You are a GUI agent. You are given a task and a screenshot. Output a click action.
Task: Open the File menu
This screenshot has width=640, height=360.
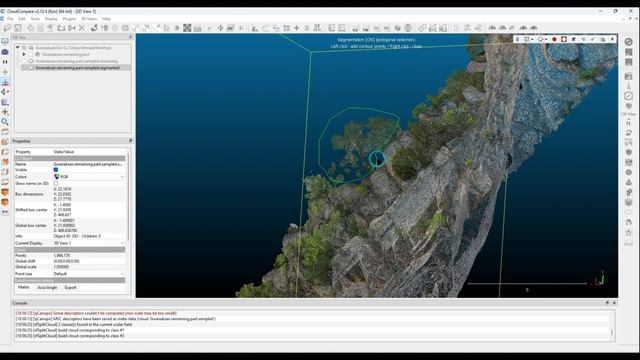coord(10,19)
